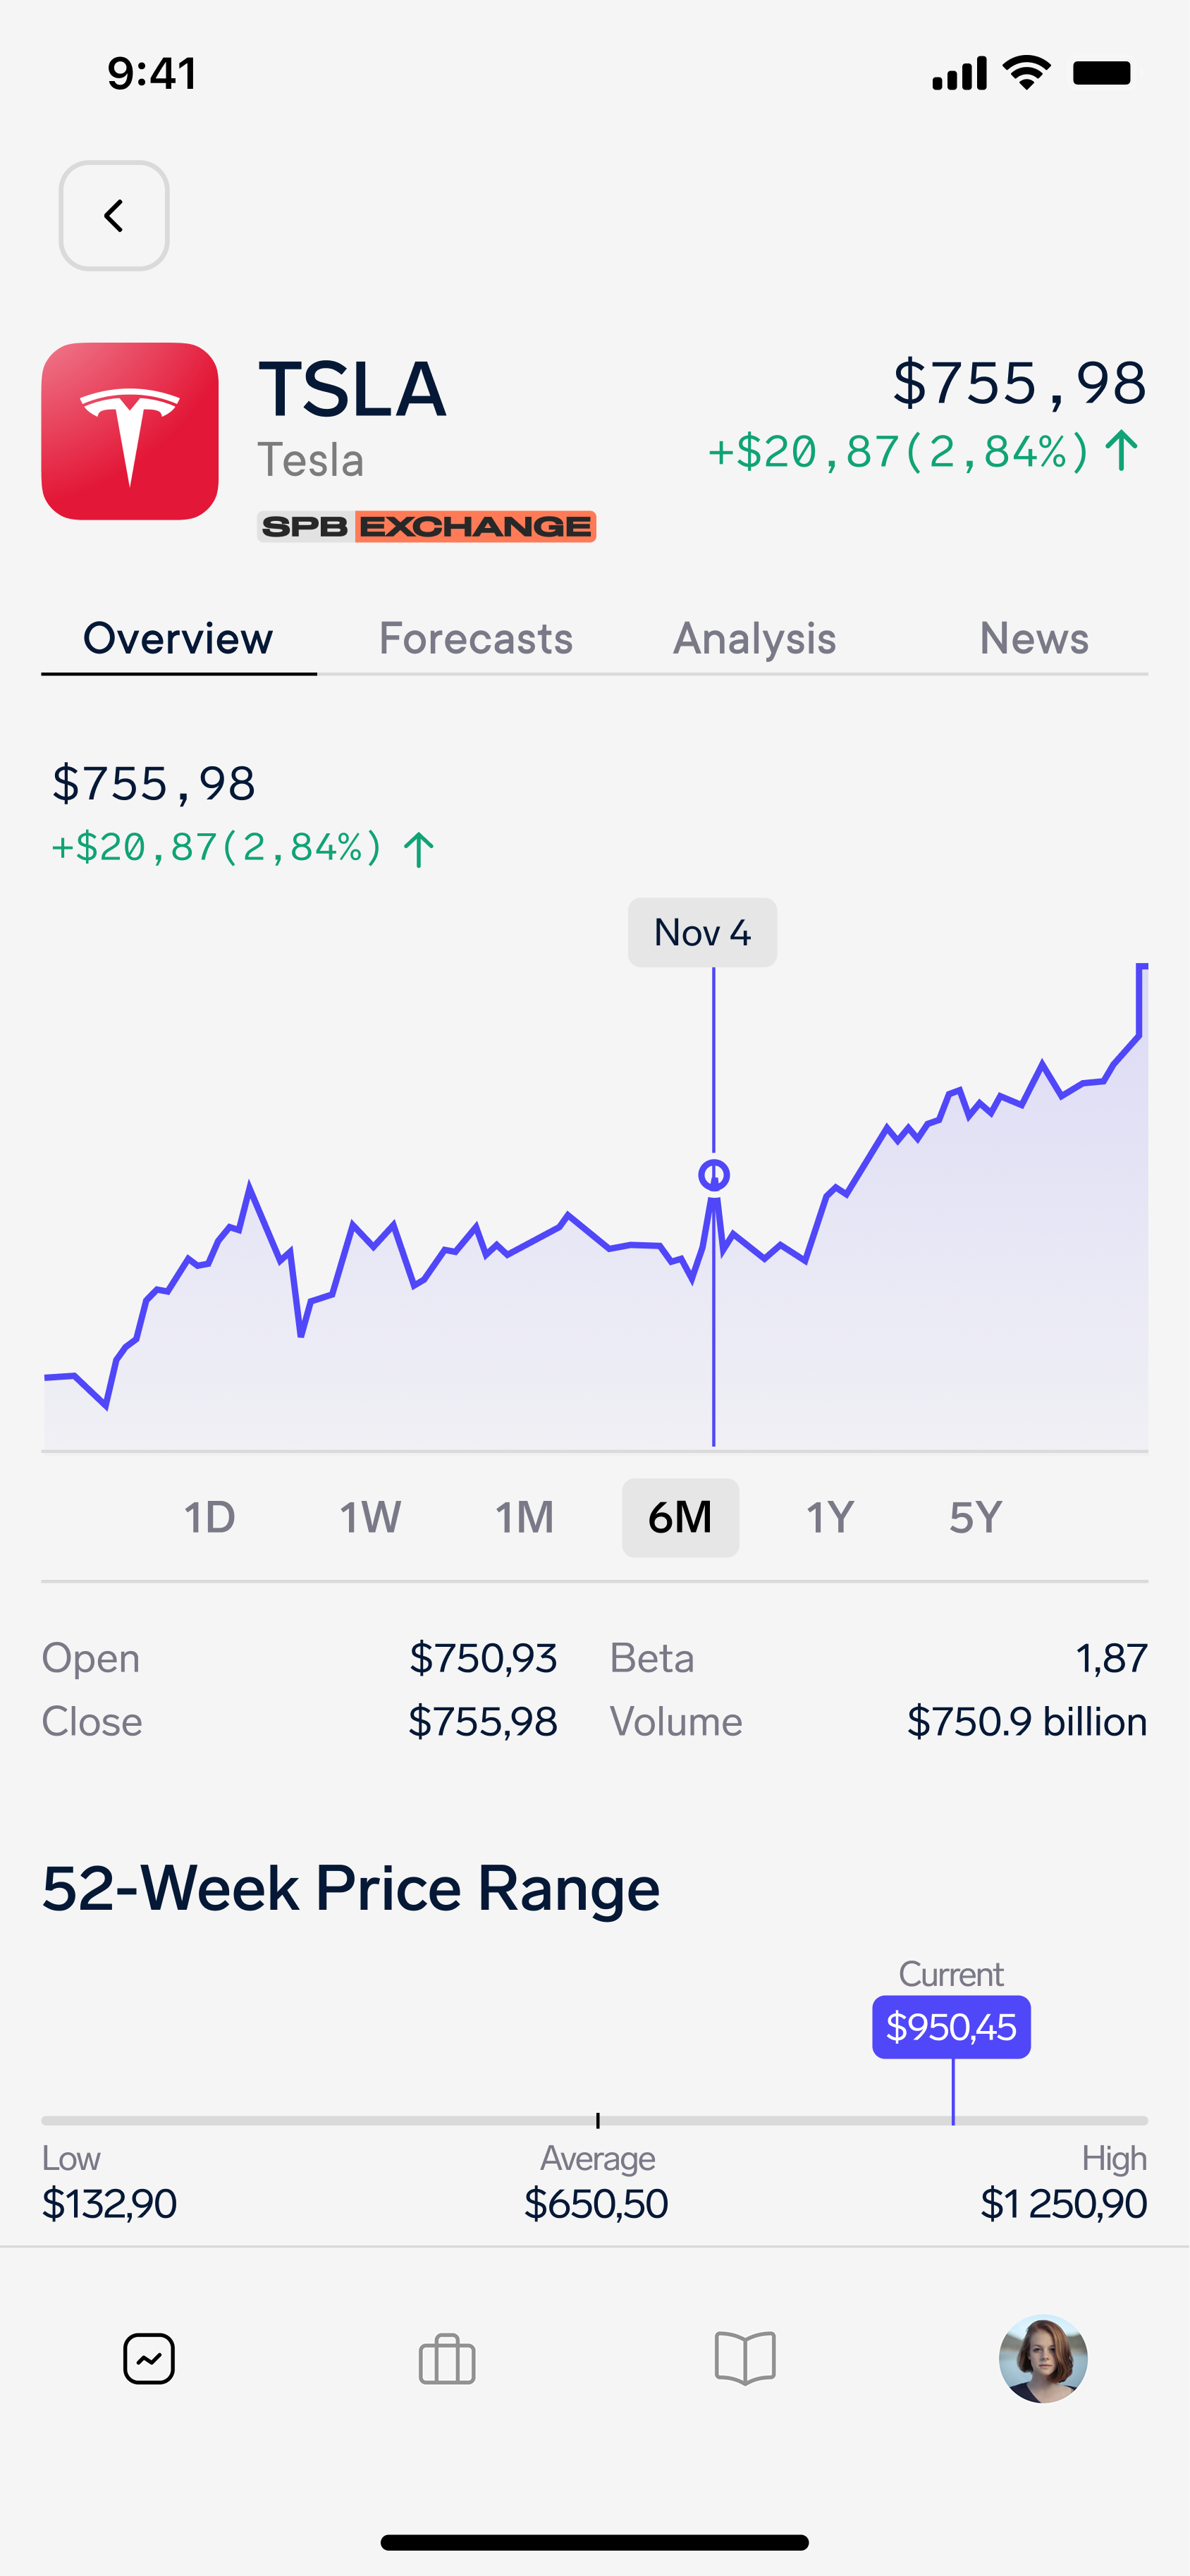
Task: Select the 1M time range
Action: pos(524,1518)
